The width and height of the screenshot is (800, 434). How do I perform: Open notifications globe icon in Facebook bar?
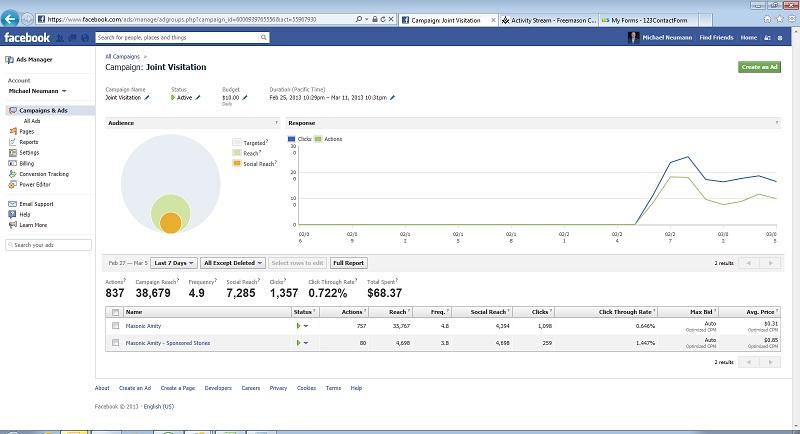tap(85, 38)
